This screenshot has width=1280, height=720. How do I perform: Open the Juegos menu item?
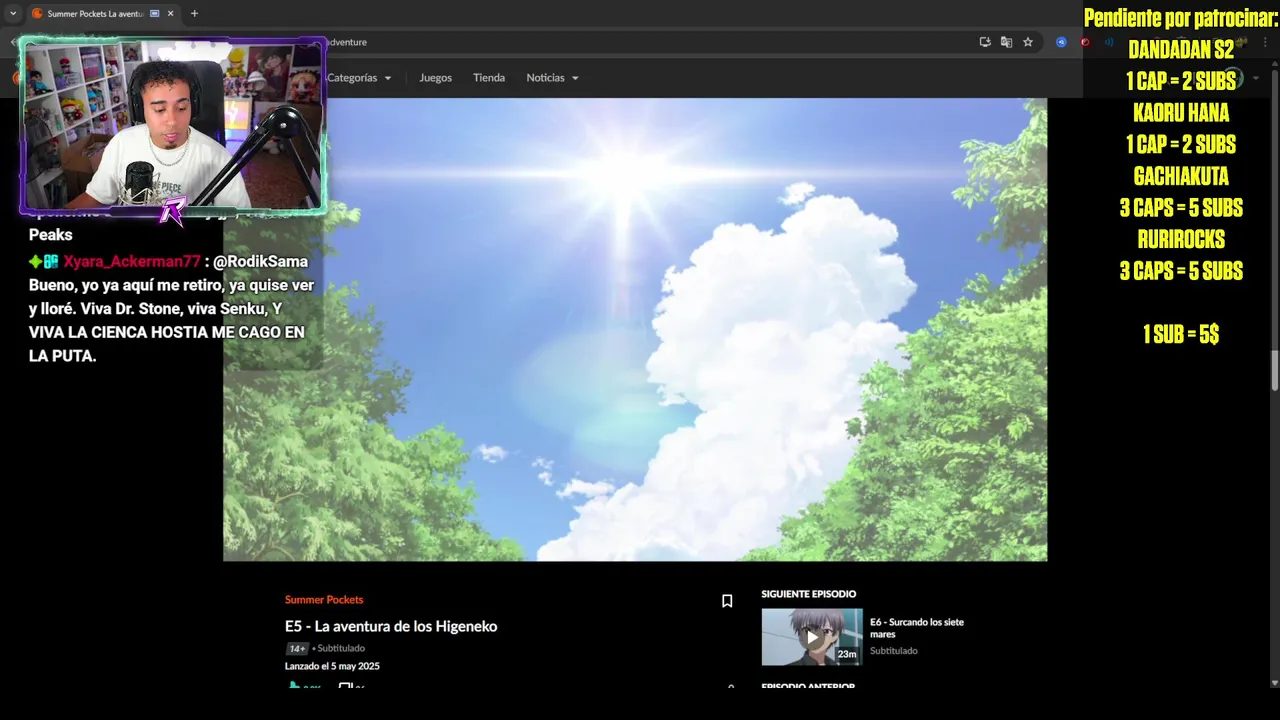point(435,77)
